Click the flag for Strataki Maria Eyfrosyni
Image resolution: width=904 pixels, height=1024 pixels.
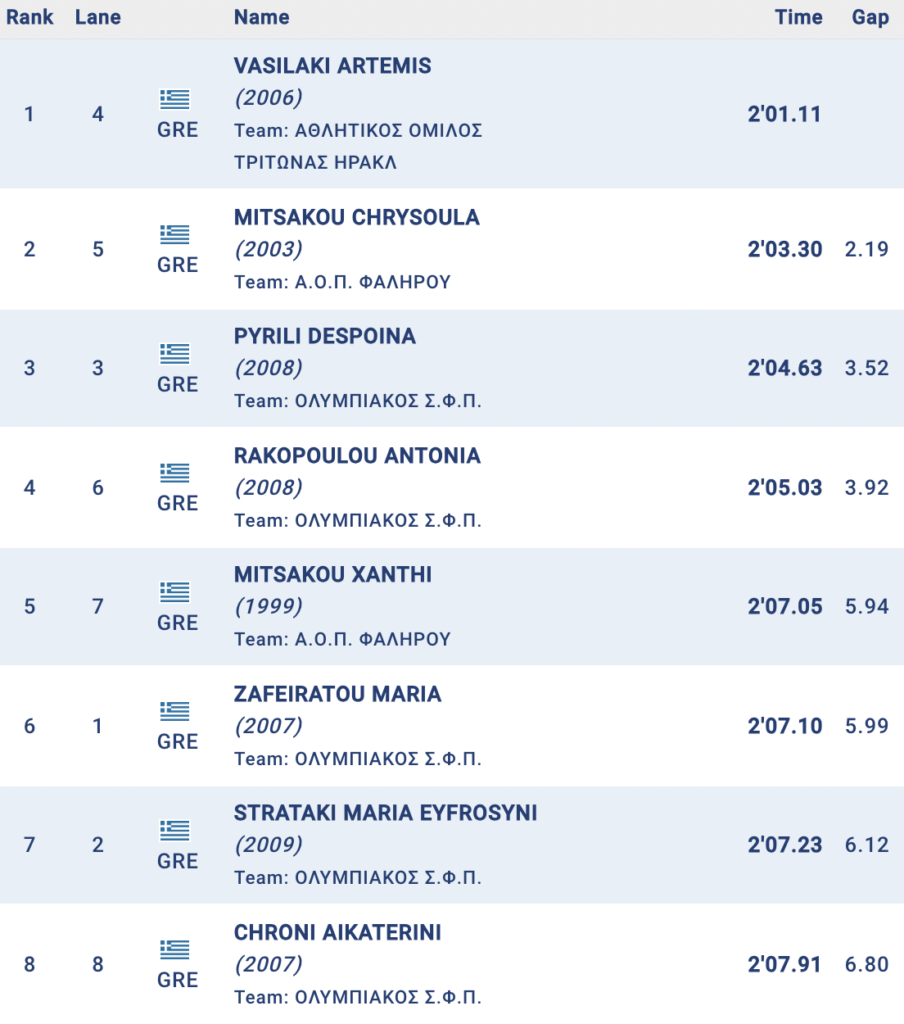175,830
